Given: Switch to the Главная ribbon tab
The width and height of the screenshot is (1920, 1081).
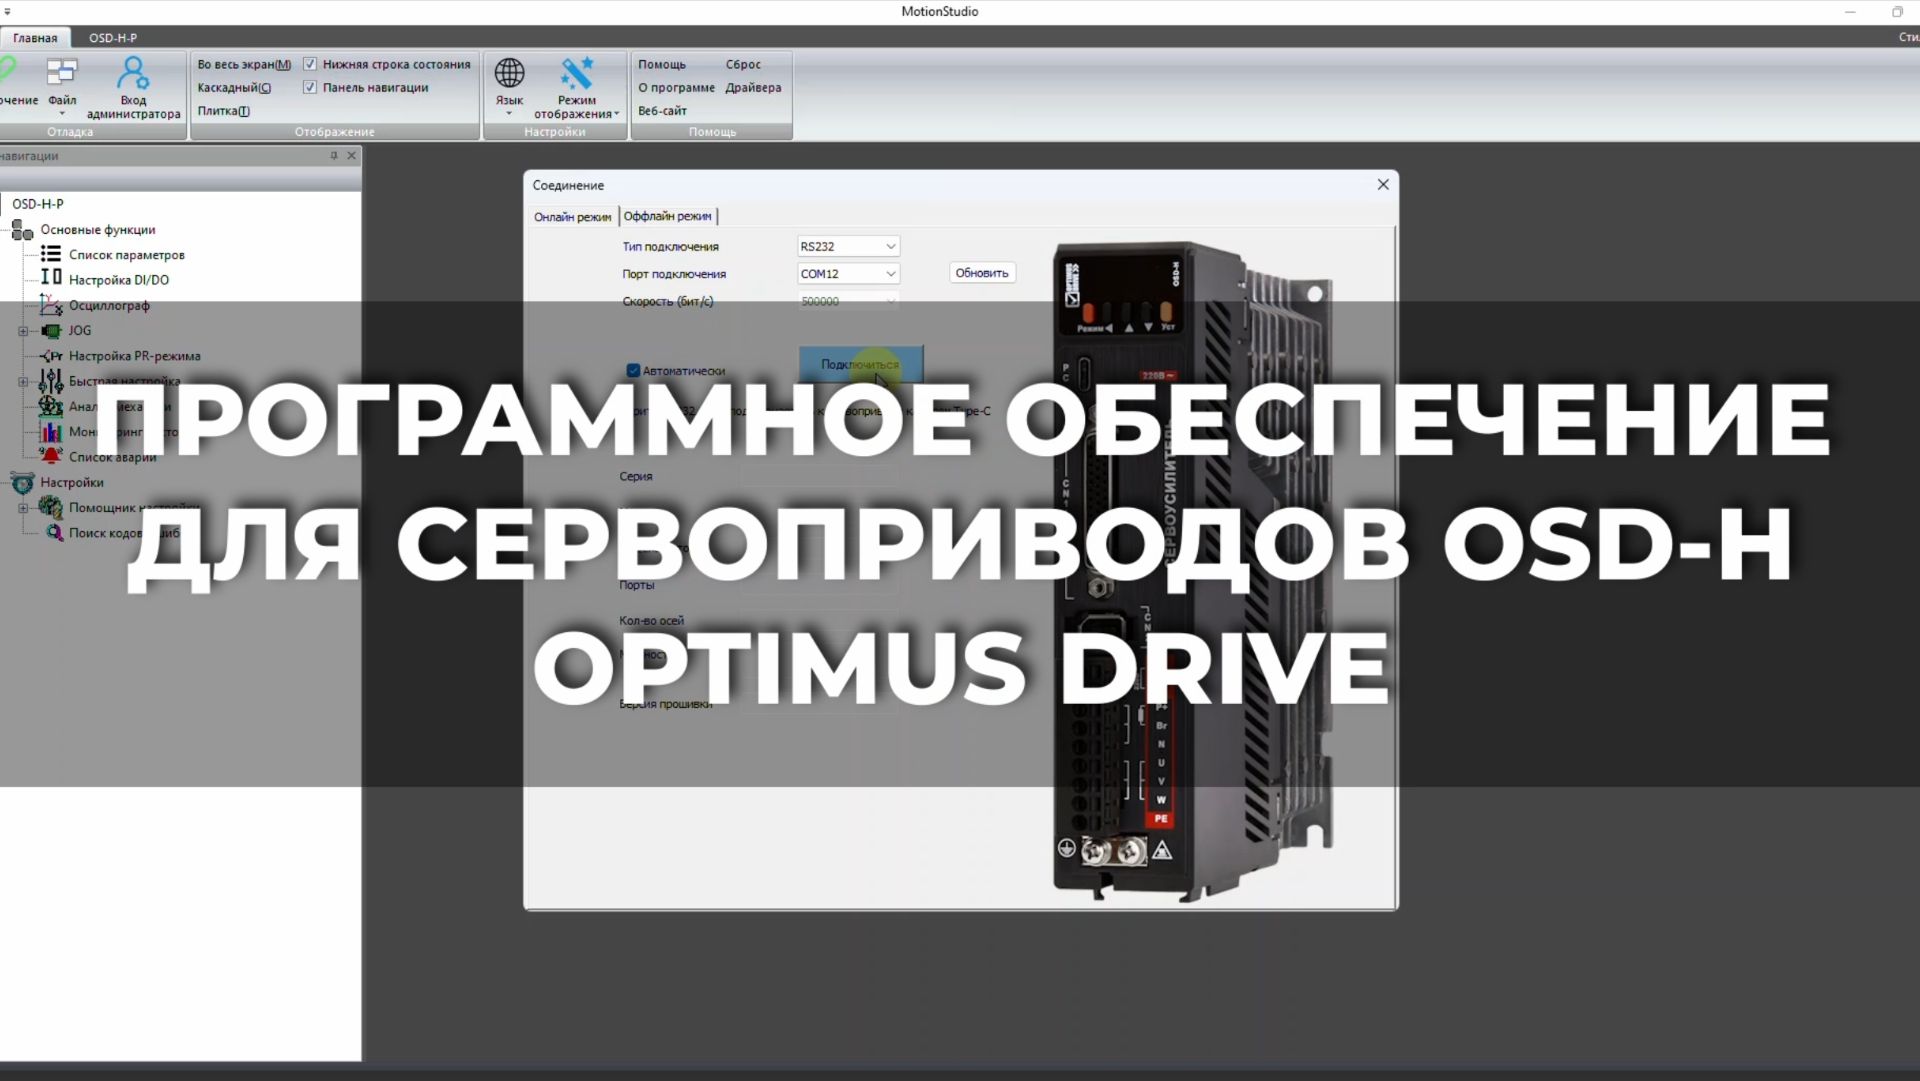Looking at the screenshot, I should coord(35,38).
